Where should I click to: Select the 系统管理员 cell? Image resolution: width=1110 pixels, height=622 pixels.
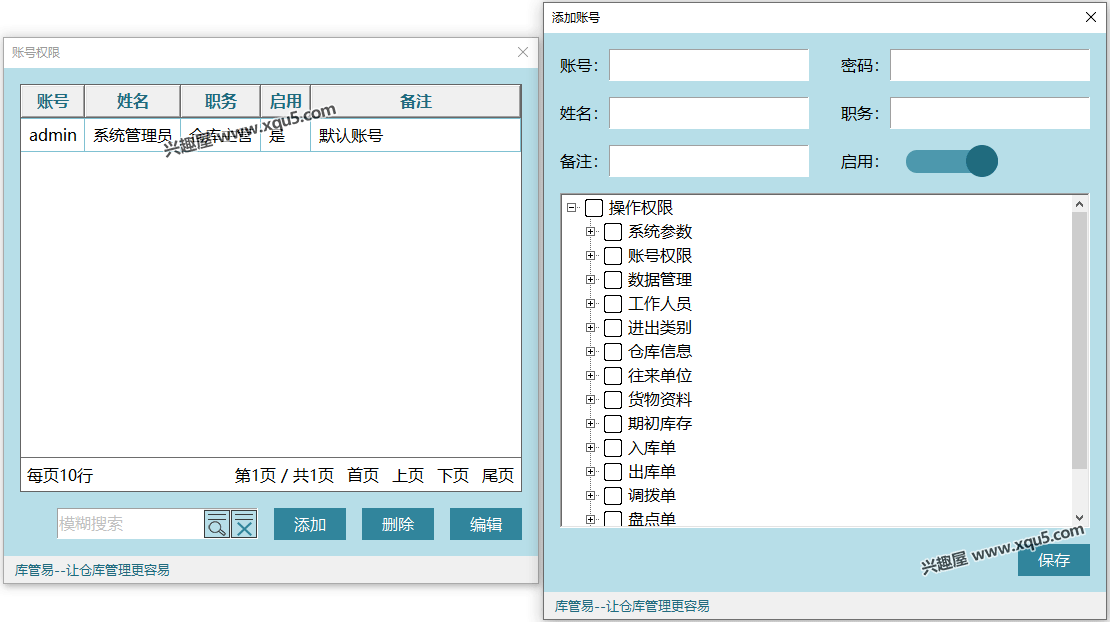pos(133,135)
